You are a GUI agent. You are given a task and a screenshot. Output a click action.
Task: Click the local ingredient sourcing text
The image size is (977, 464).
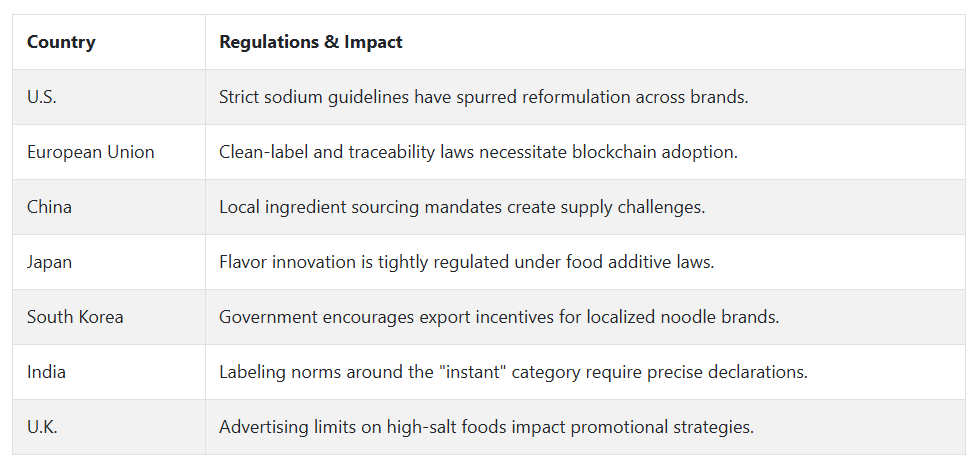coord(462,207)
